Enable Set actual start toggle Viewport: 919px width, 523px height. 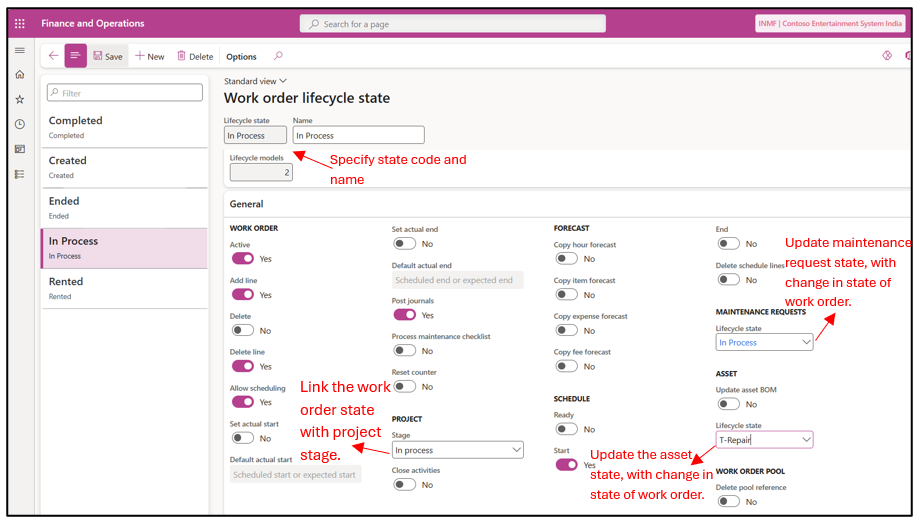[x=243, y=438]
